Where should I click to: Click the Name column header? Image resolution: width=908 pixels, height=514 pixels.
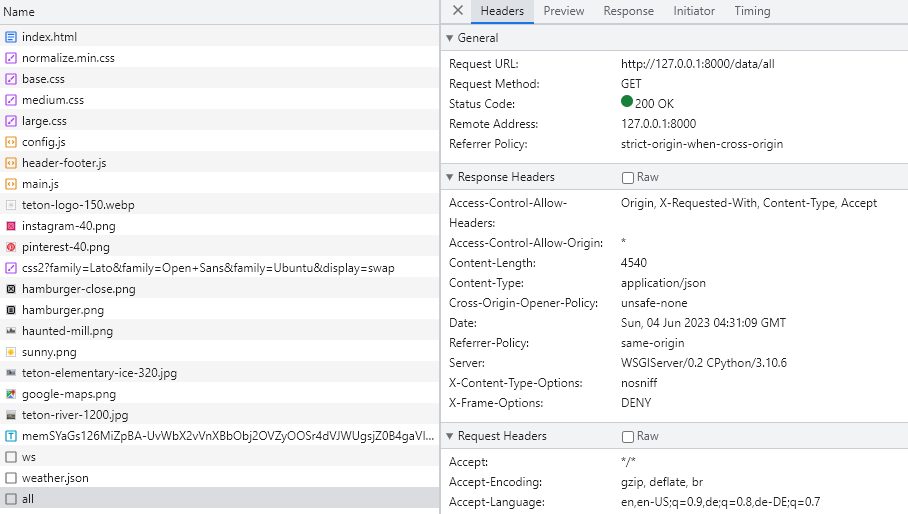click(20, 12)
